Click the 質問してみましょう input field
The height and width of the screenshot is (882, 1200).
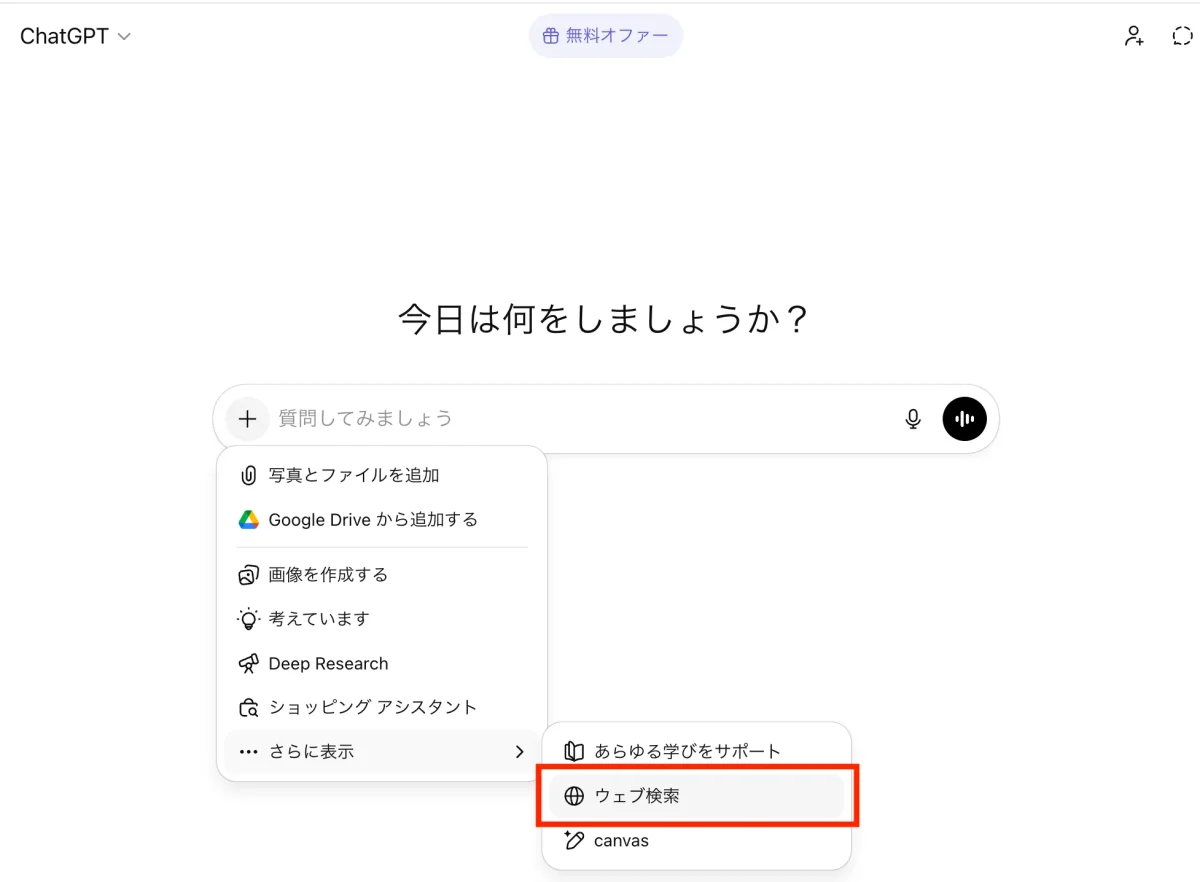580,419
